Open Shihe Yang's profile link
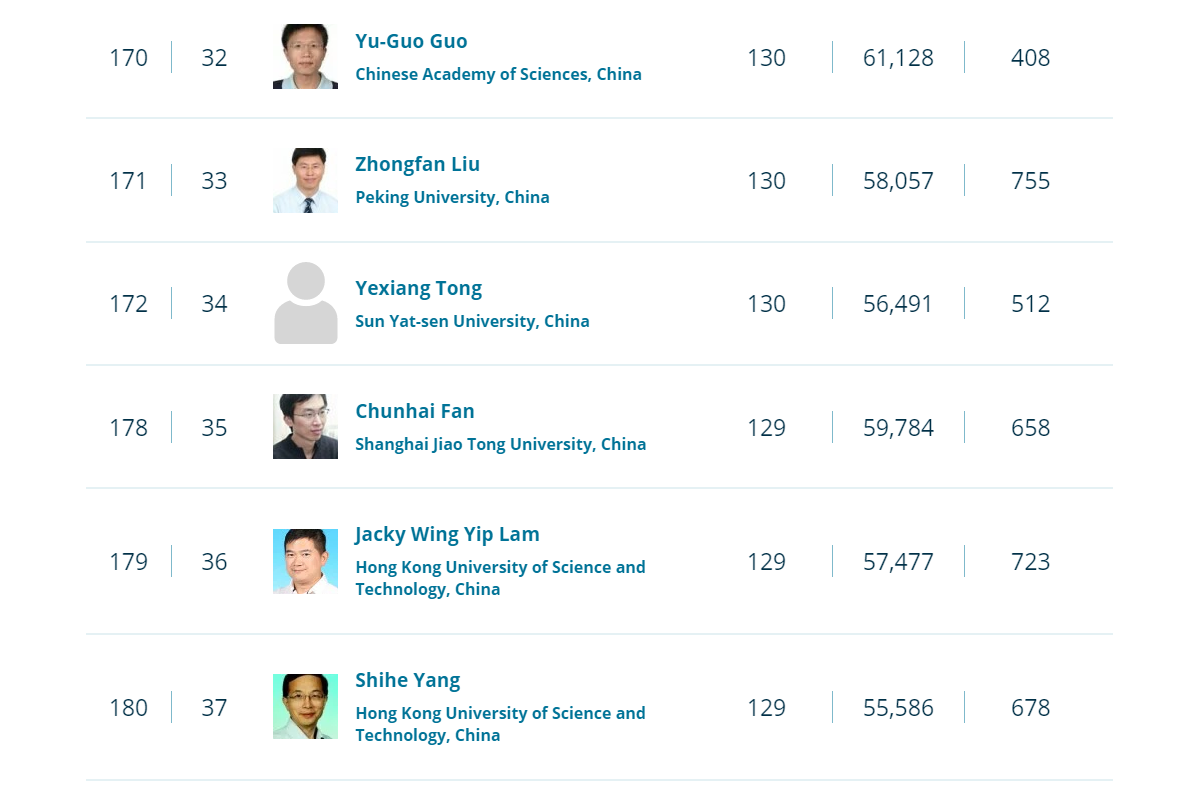This screenshot has height=789, width=1196. click(x=407, y=680)
